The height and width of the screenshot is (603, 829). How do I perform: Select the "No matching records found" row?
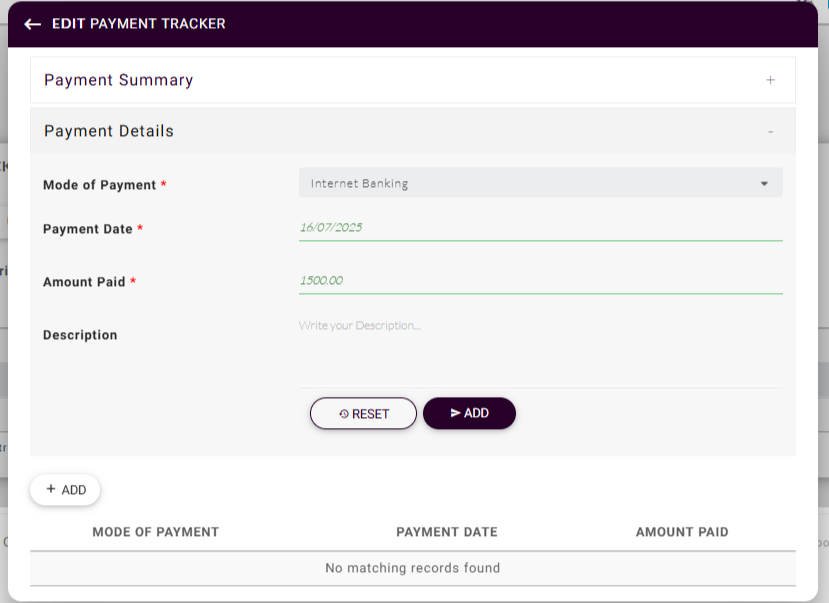412,568
